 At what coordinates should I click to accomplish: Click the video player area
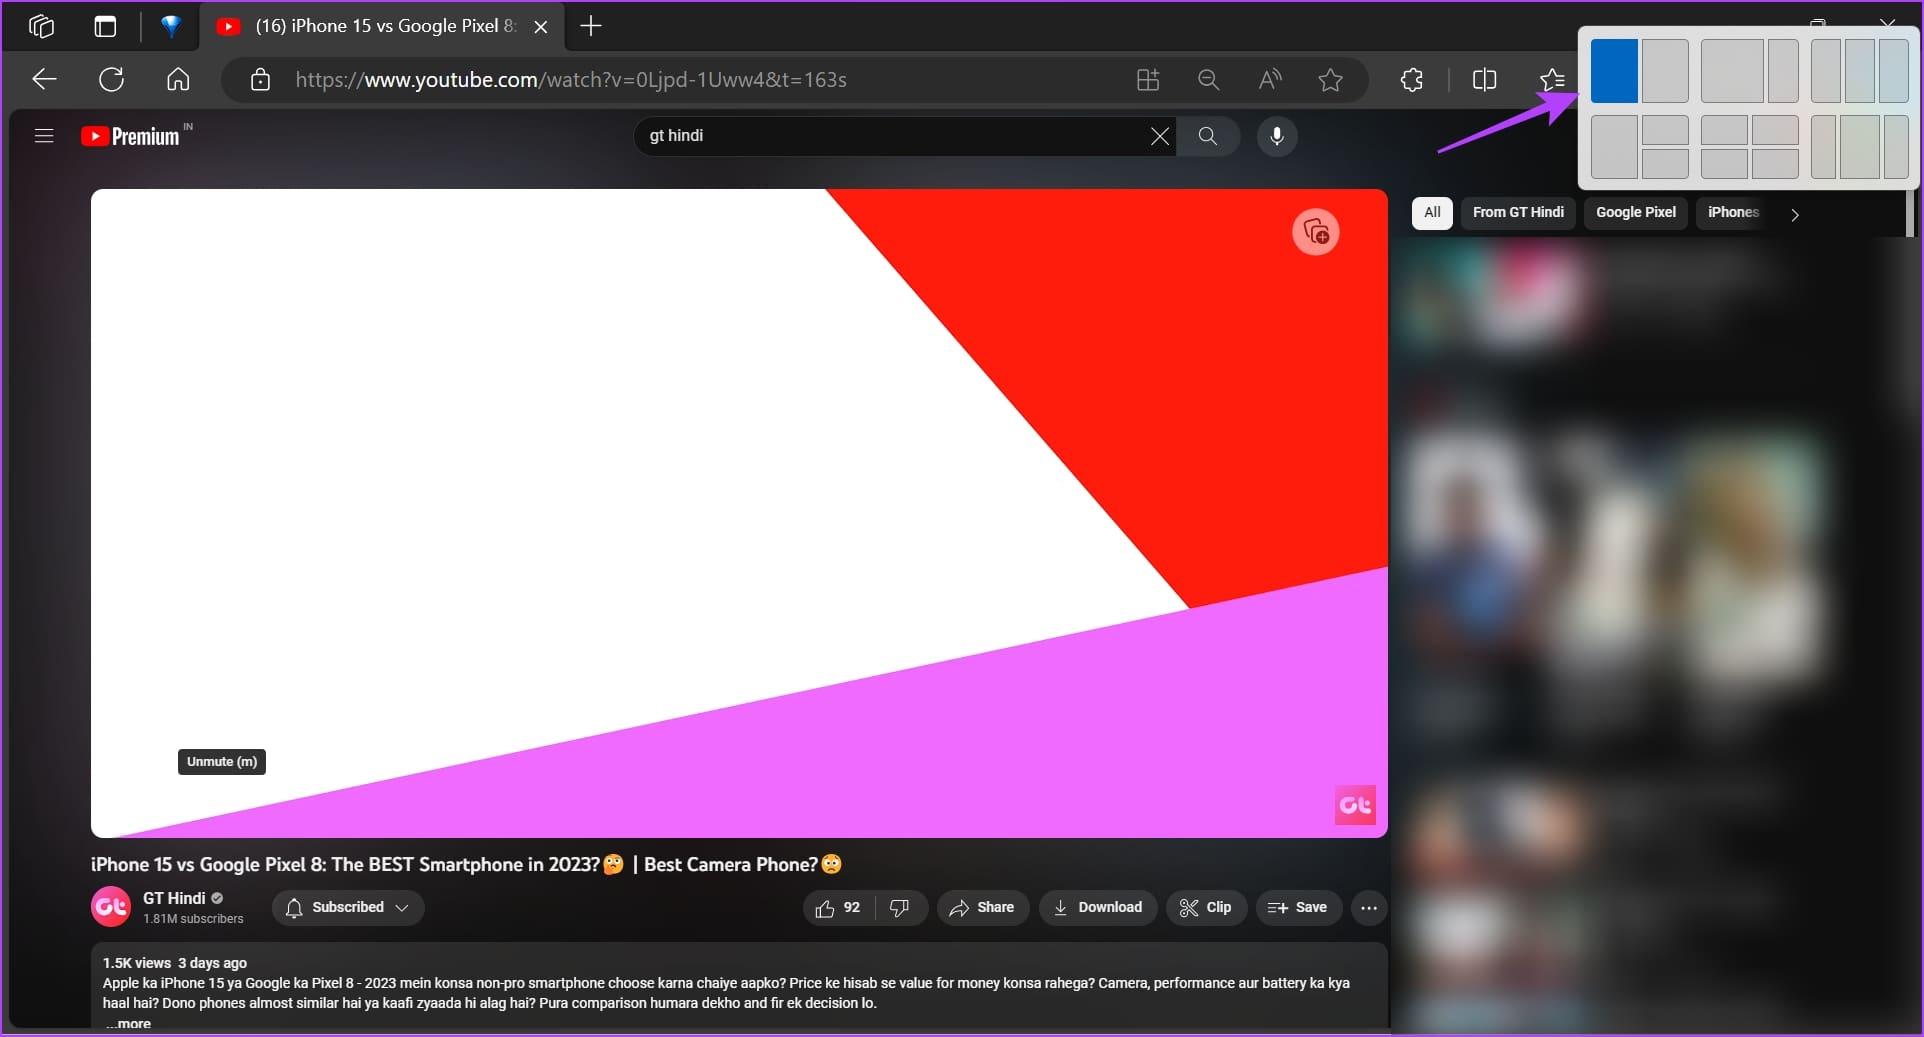[739, 513]
